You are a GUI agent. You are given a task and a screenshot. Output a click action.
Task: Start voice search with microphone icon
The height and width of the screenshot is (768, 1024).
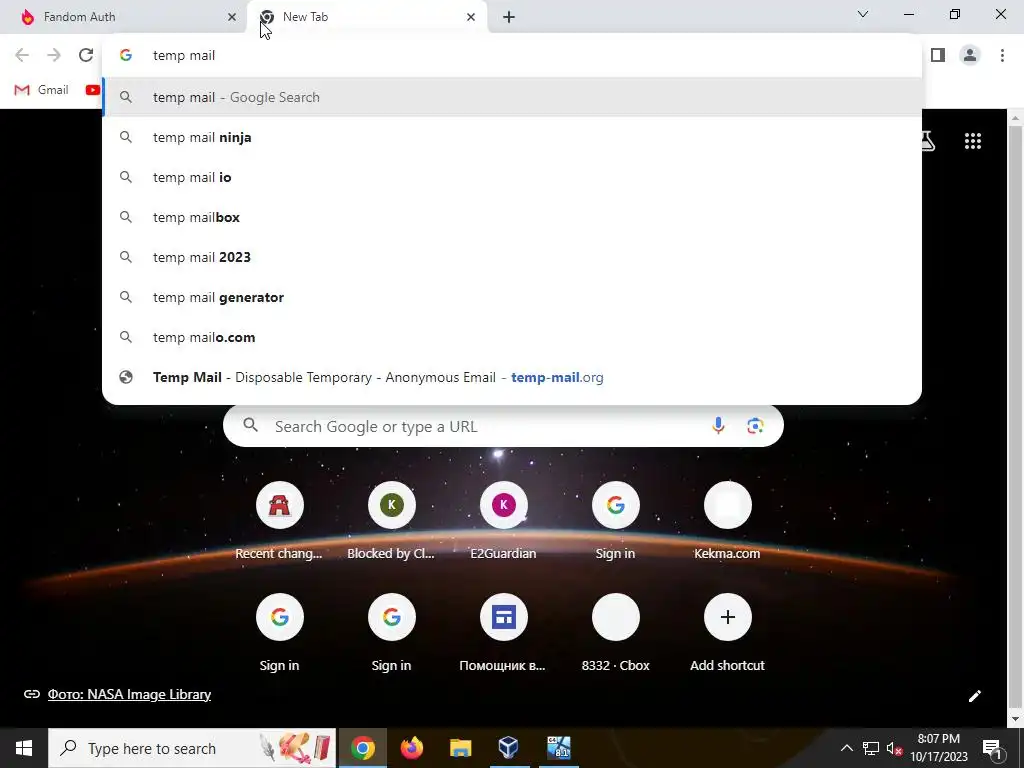tap(718, 426)
